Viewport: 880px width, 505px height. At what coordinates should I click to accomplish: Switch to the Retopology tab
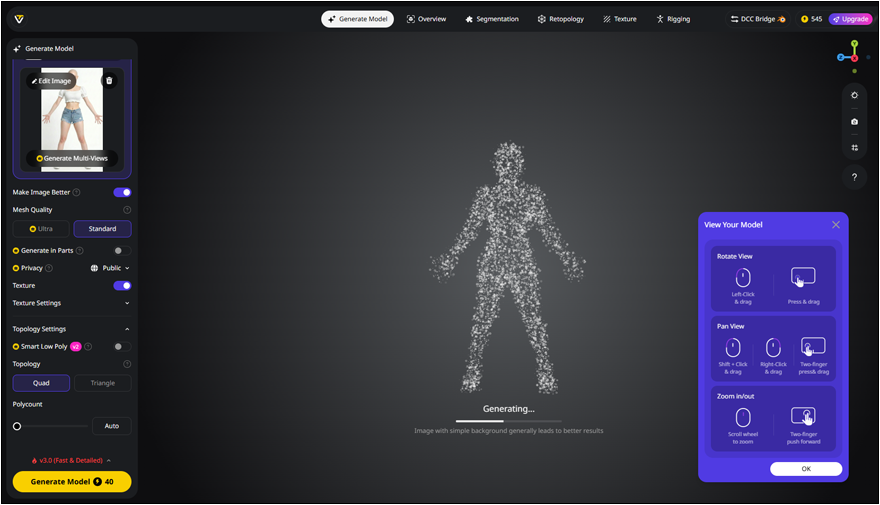click(x=560, y=19)
